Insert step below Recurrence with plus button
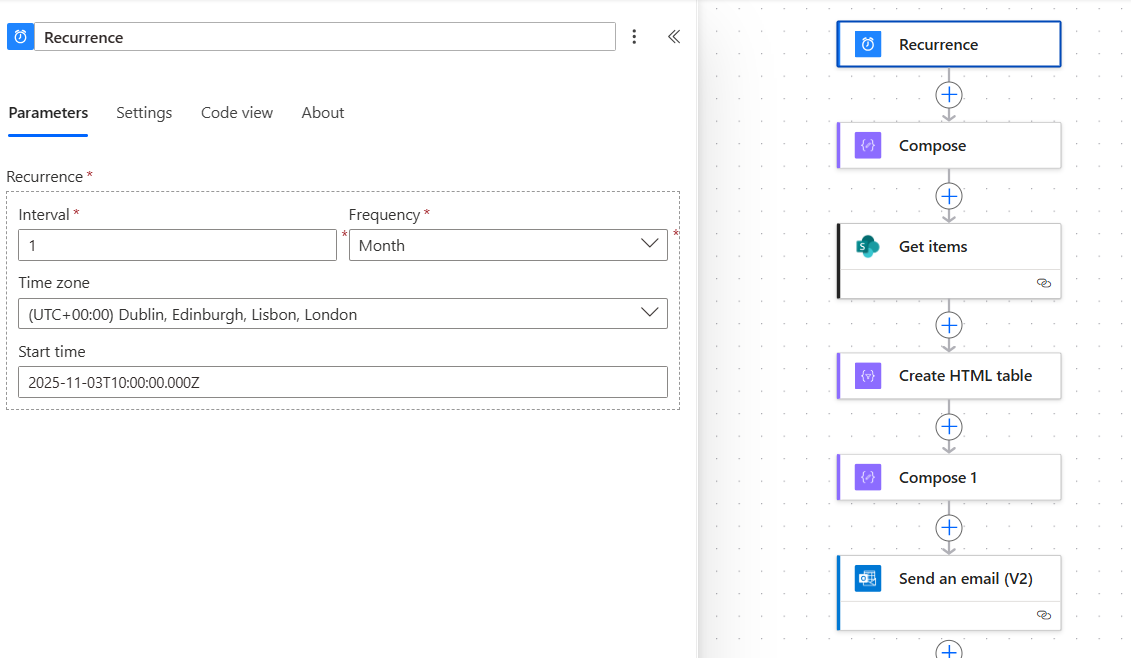Image resolution: width=1131 pixels, height=658 pixels. [x=949, y=95]
